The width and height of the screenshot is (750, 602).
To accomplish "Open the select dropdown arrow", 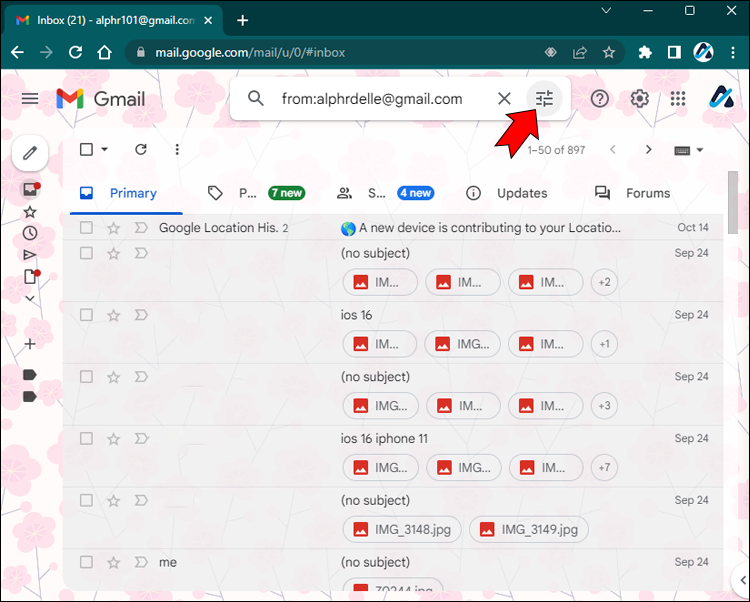I will (x=104, y=149).
